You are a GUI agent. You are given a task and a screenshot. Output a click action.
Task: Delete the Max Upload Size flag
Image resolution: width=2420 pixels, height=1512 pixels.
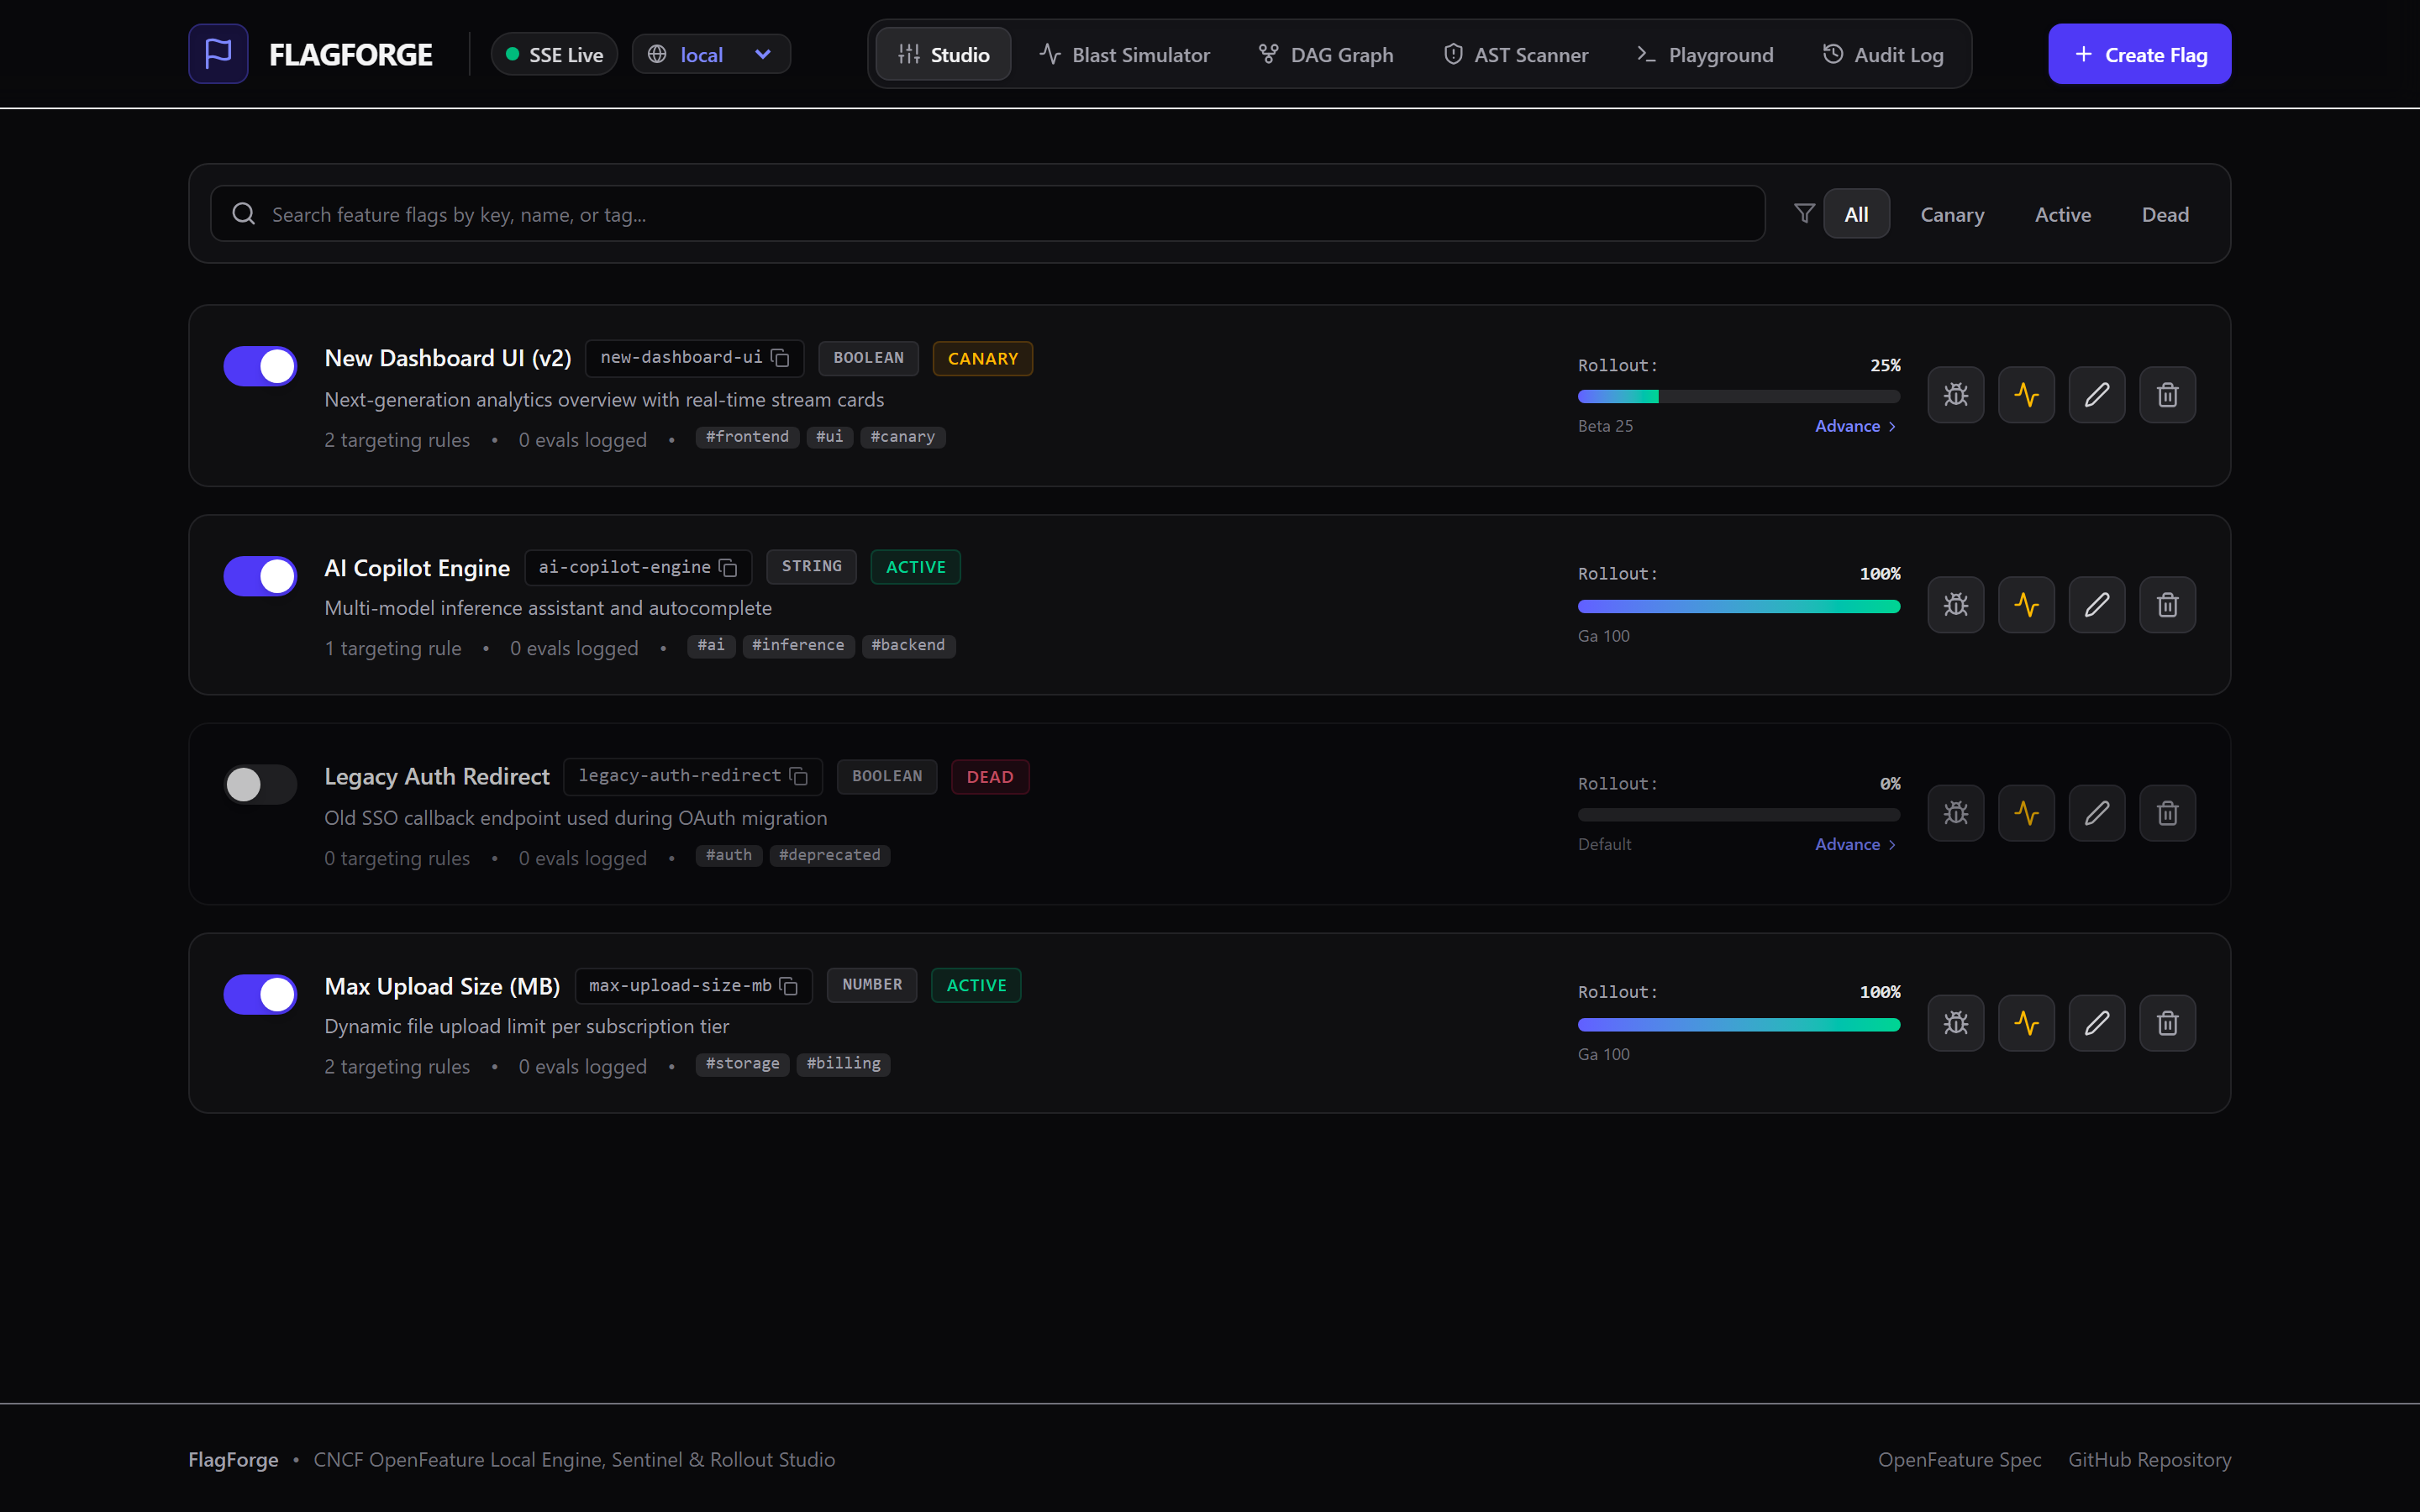pos(2167,1023)
